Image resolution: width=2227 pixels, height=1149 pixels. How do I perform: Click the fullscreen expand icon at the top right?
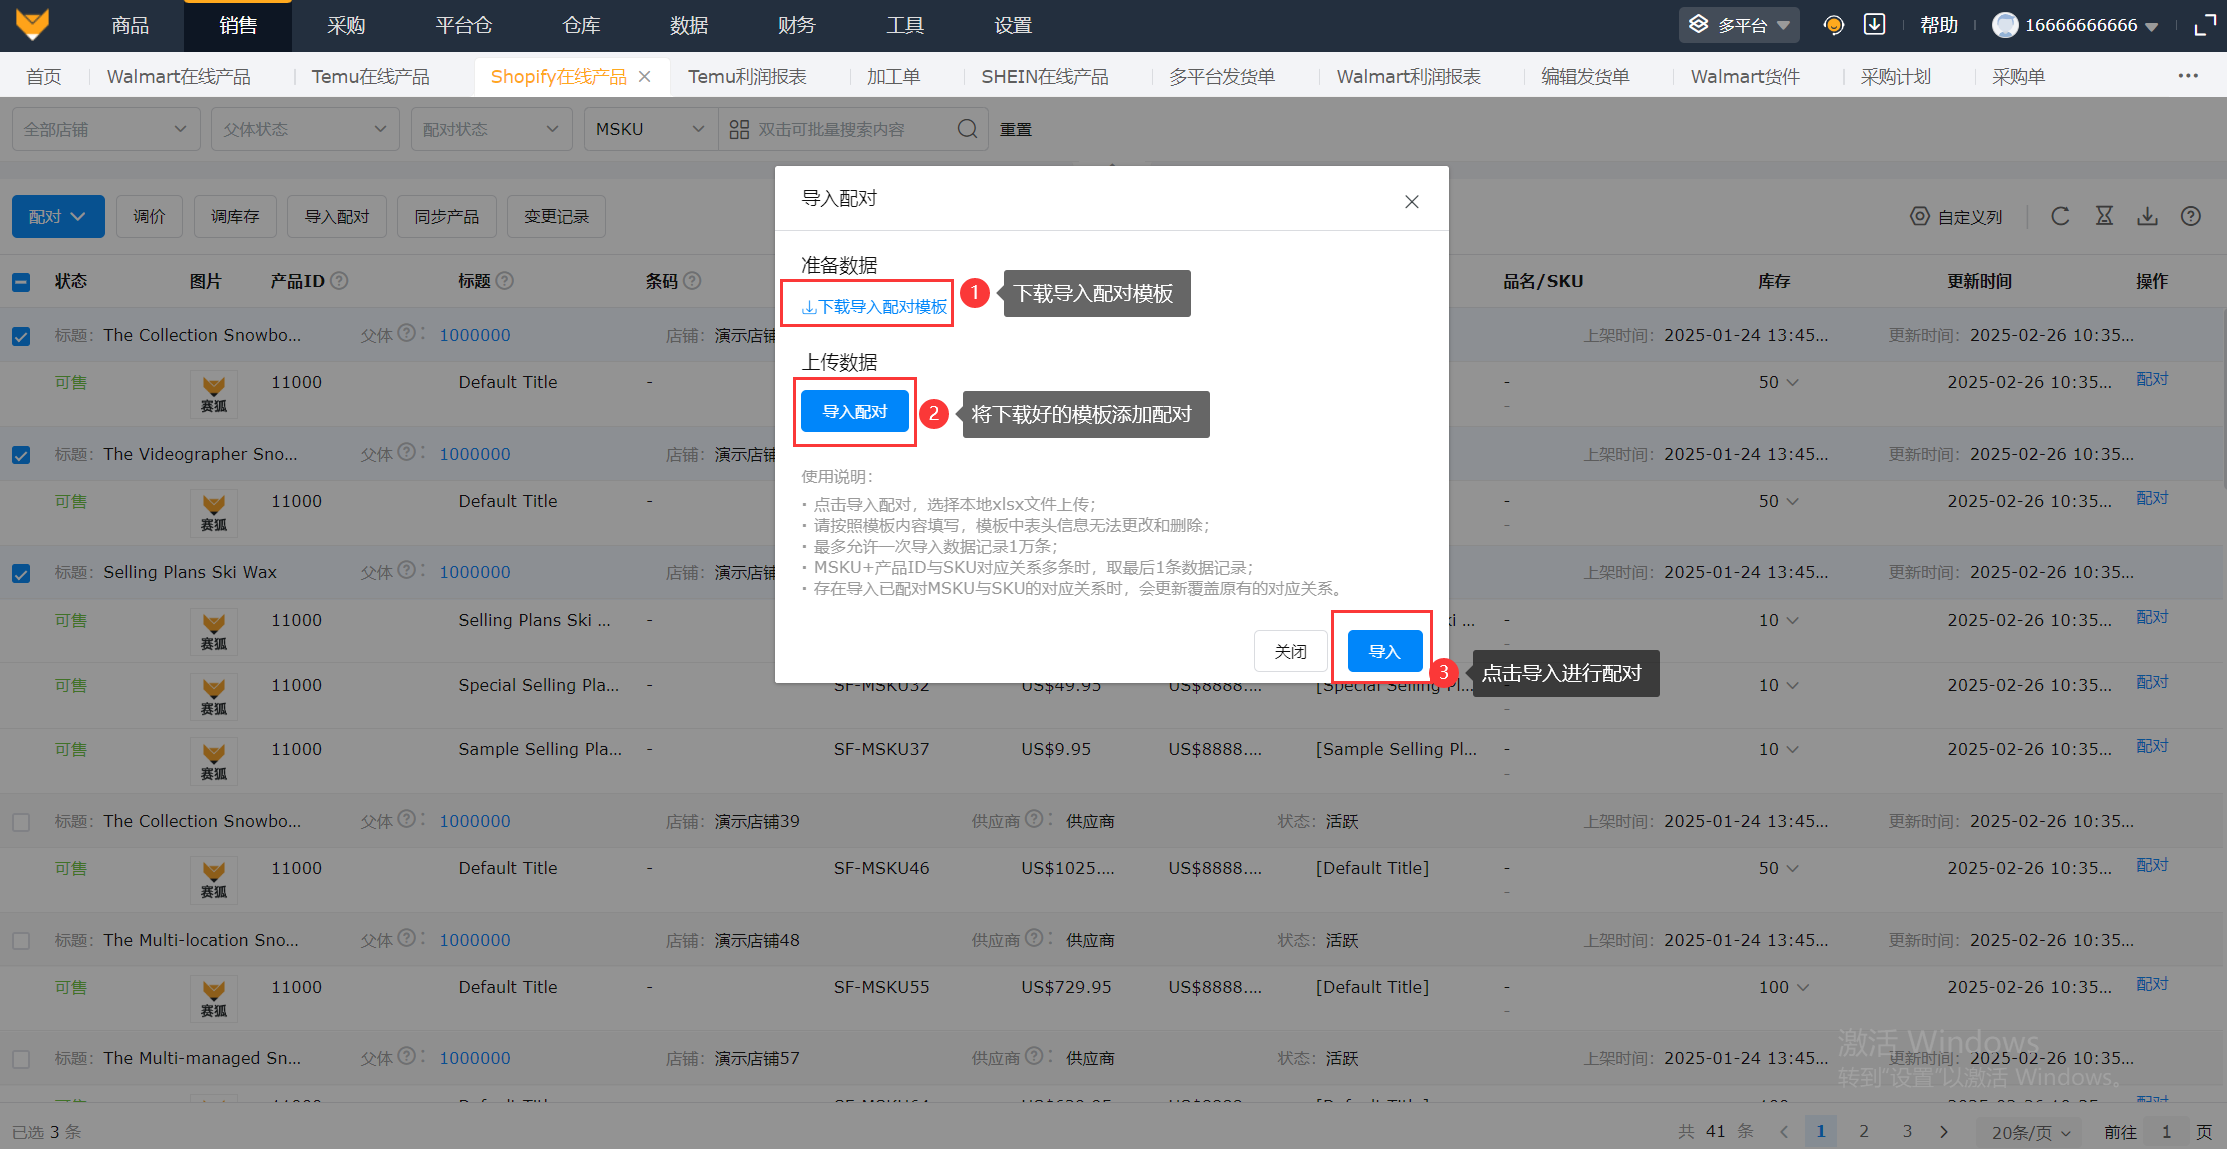[2204, 25]
